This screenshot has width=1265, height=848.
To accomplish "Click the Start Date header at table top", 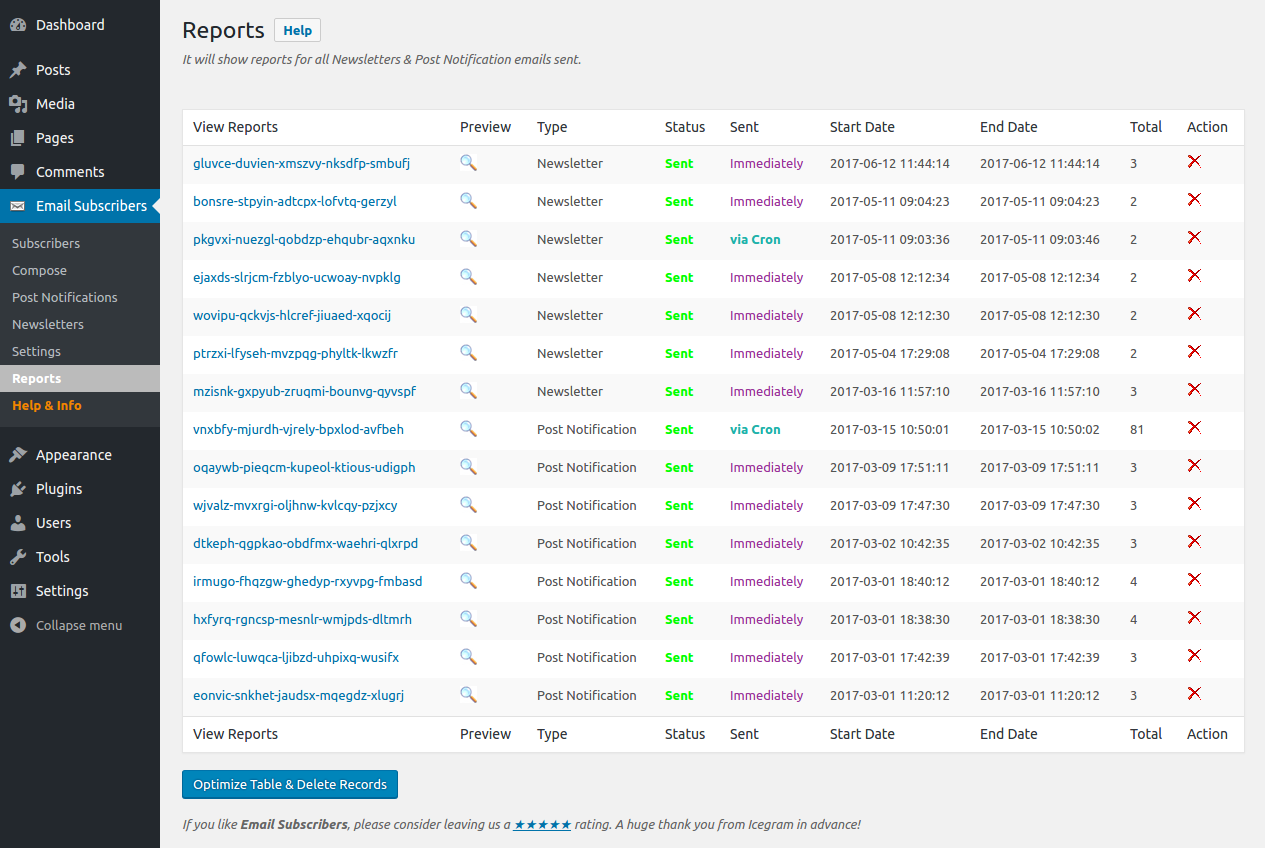I will [862, 127].
